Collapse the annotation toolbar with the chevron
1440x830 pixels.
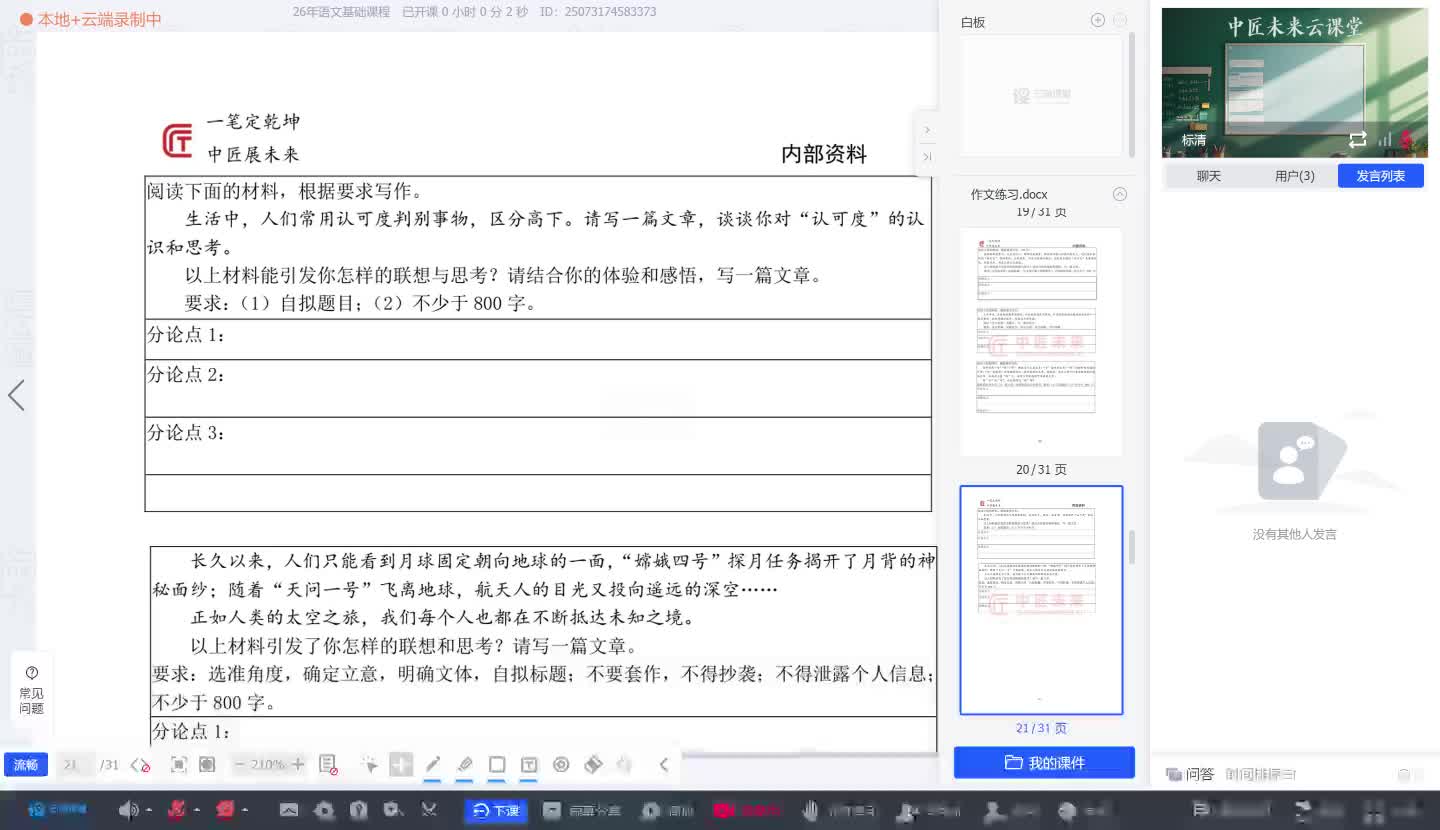(x=663, y=764)
